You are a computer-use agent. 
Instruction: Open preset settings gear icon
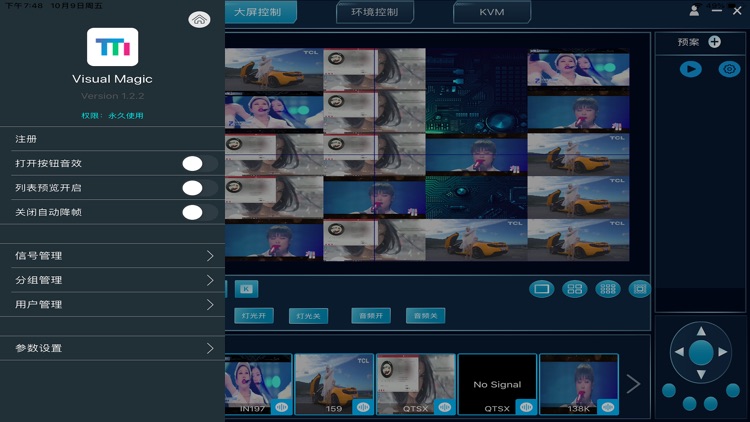pyautogui.click(x=729, y=69)
